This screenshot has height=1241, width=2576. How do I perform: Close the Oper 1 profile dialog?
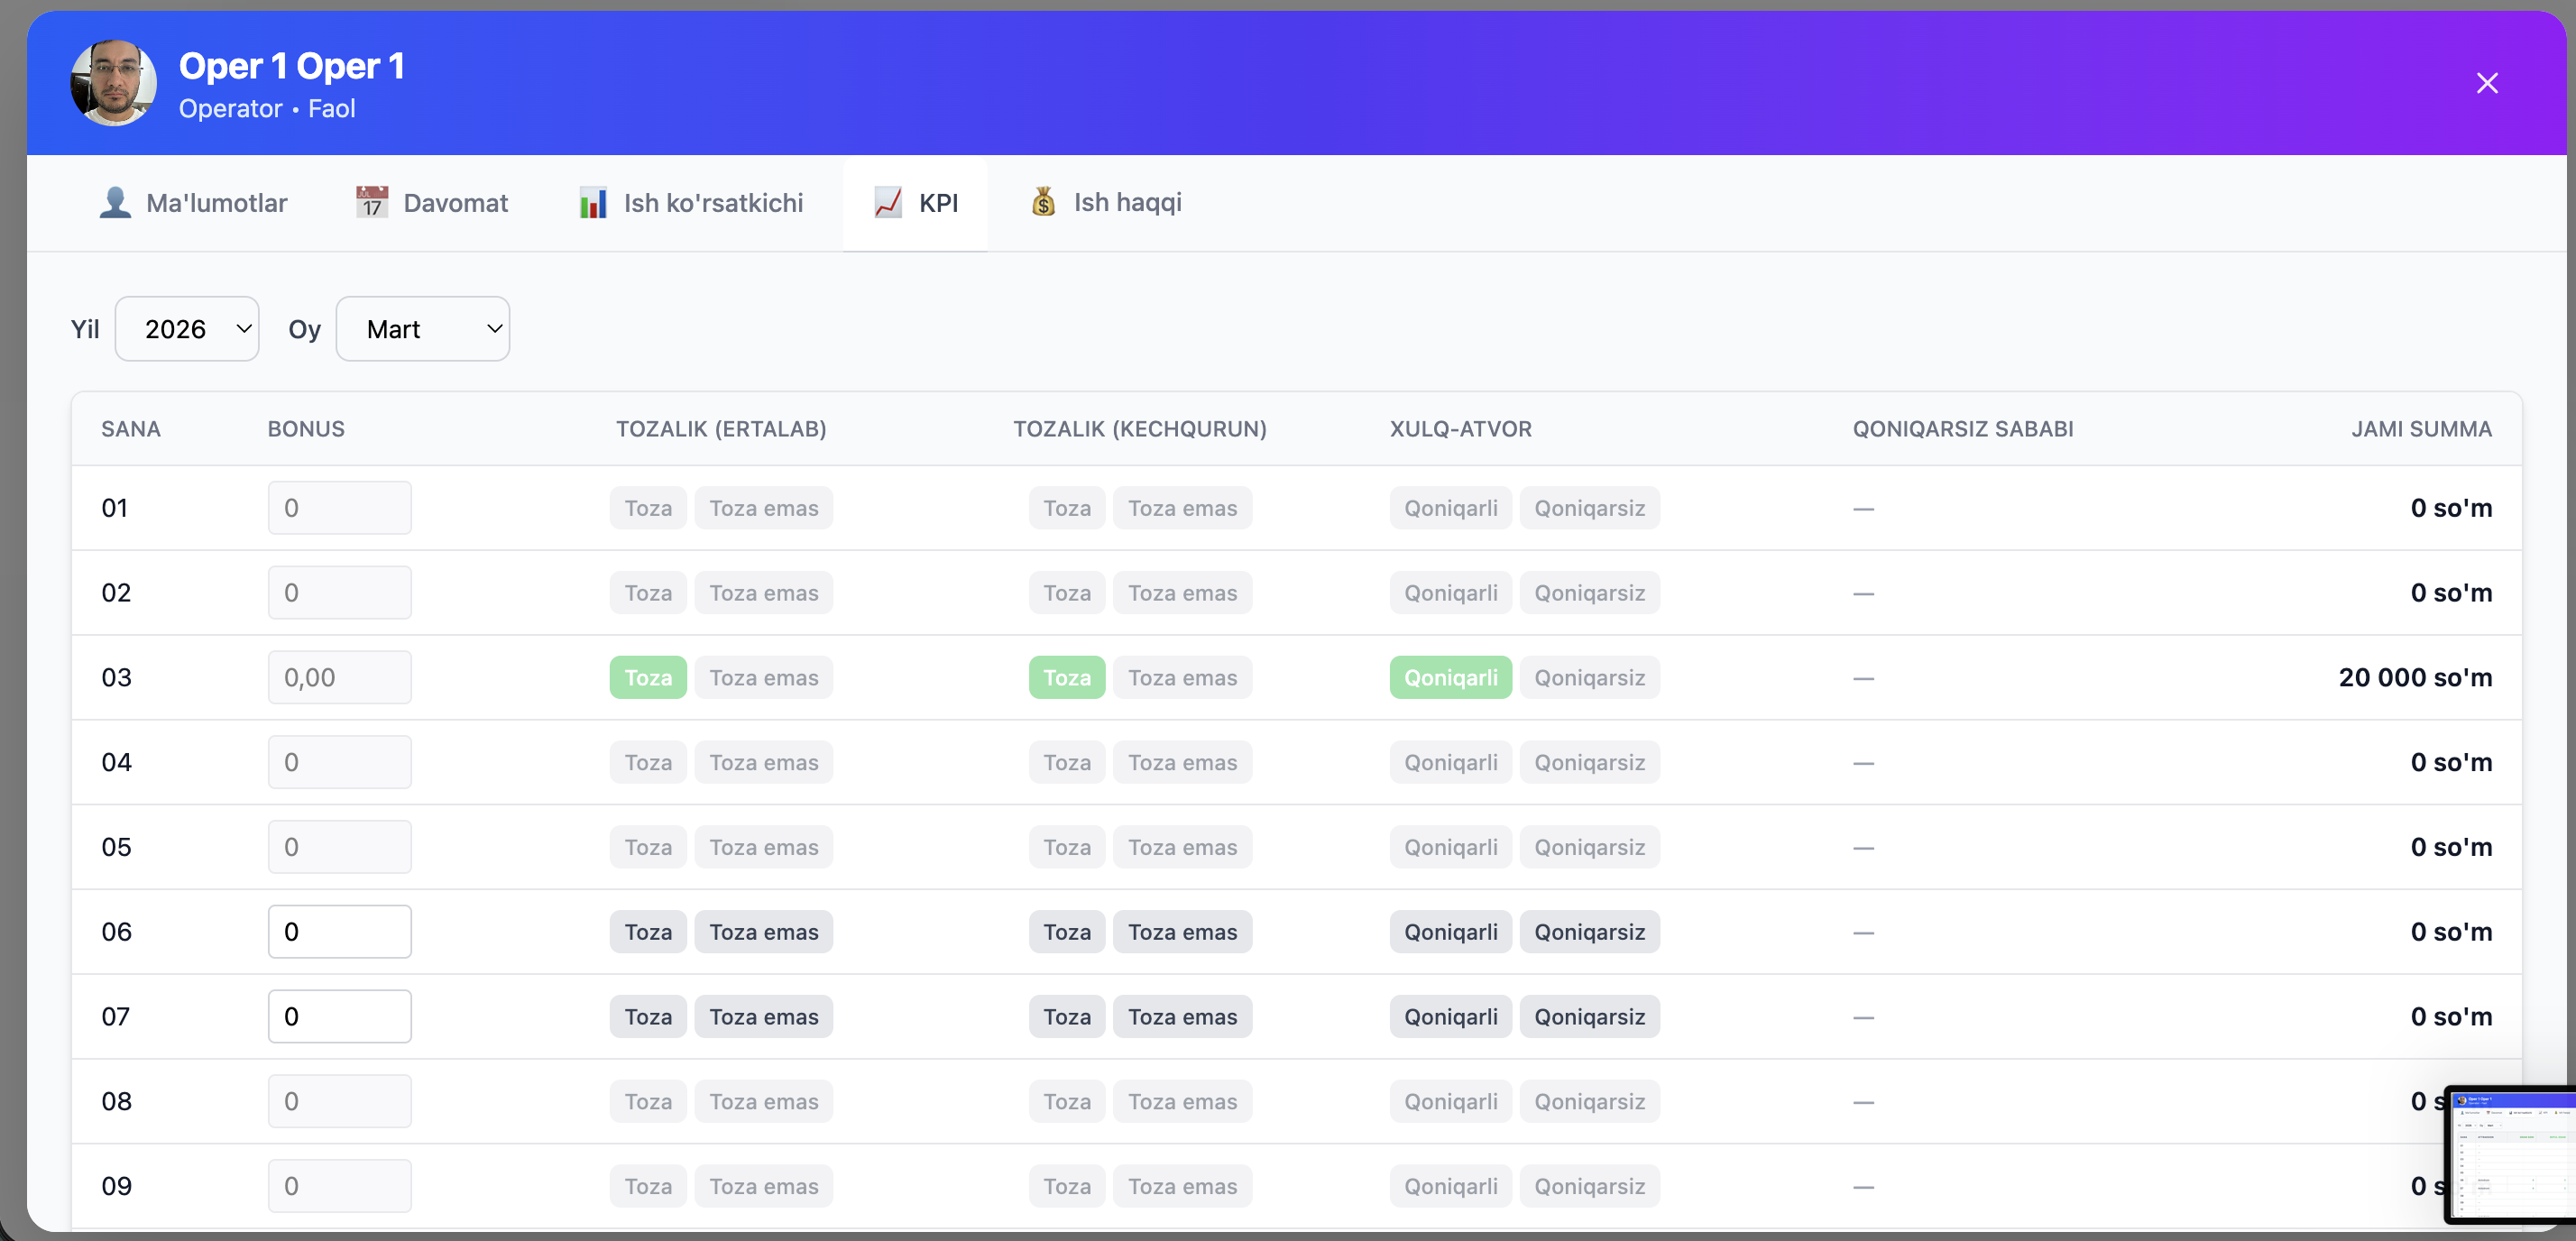click(x=2486, y=83)
